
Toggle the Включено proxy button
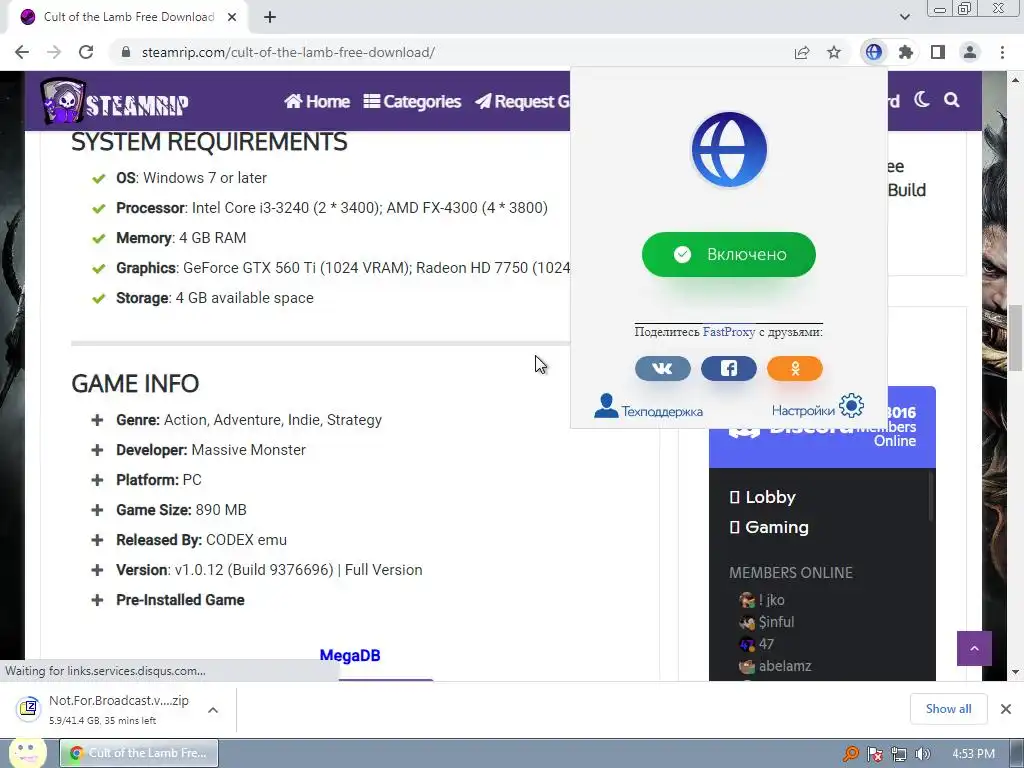point(729,254)
